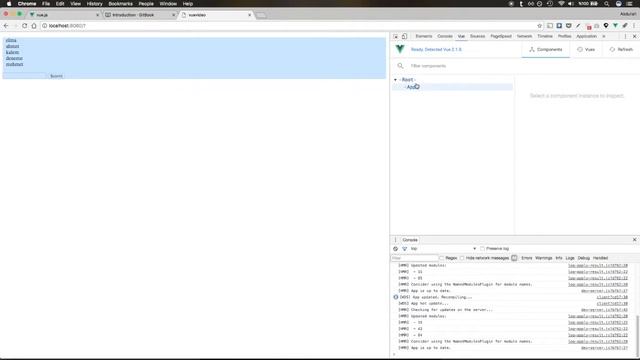
Task: Open Notification Center icon
Action: coord(629,4)
